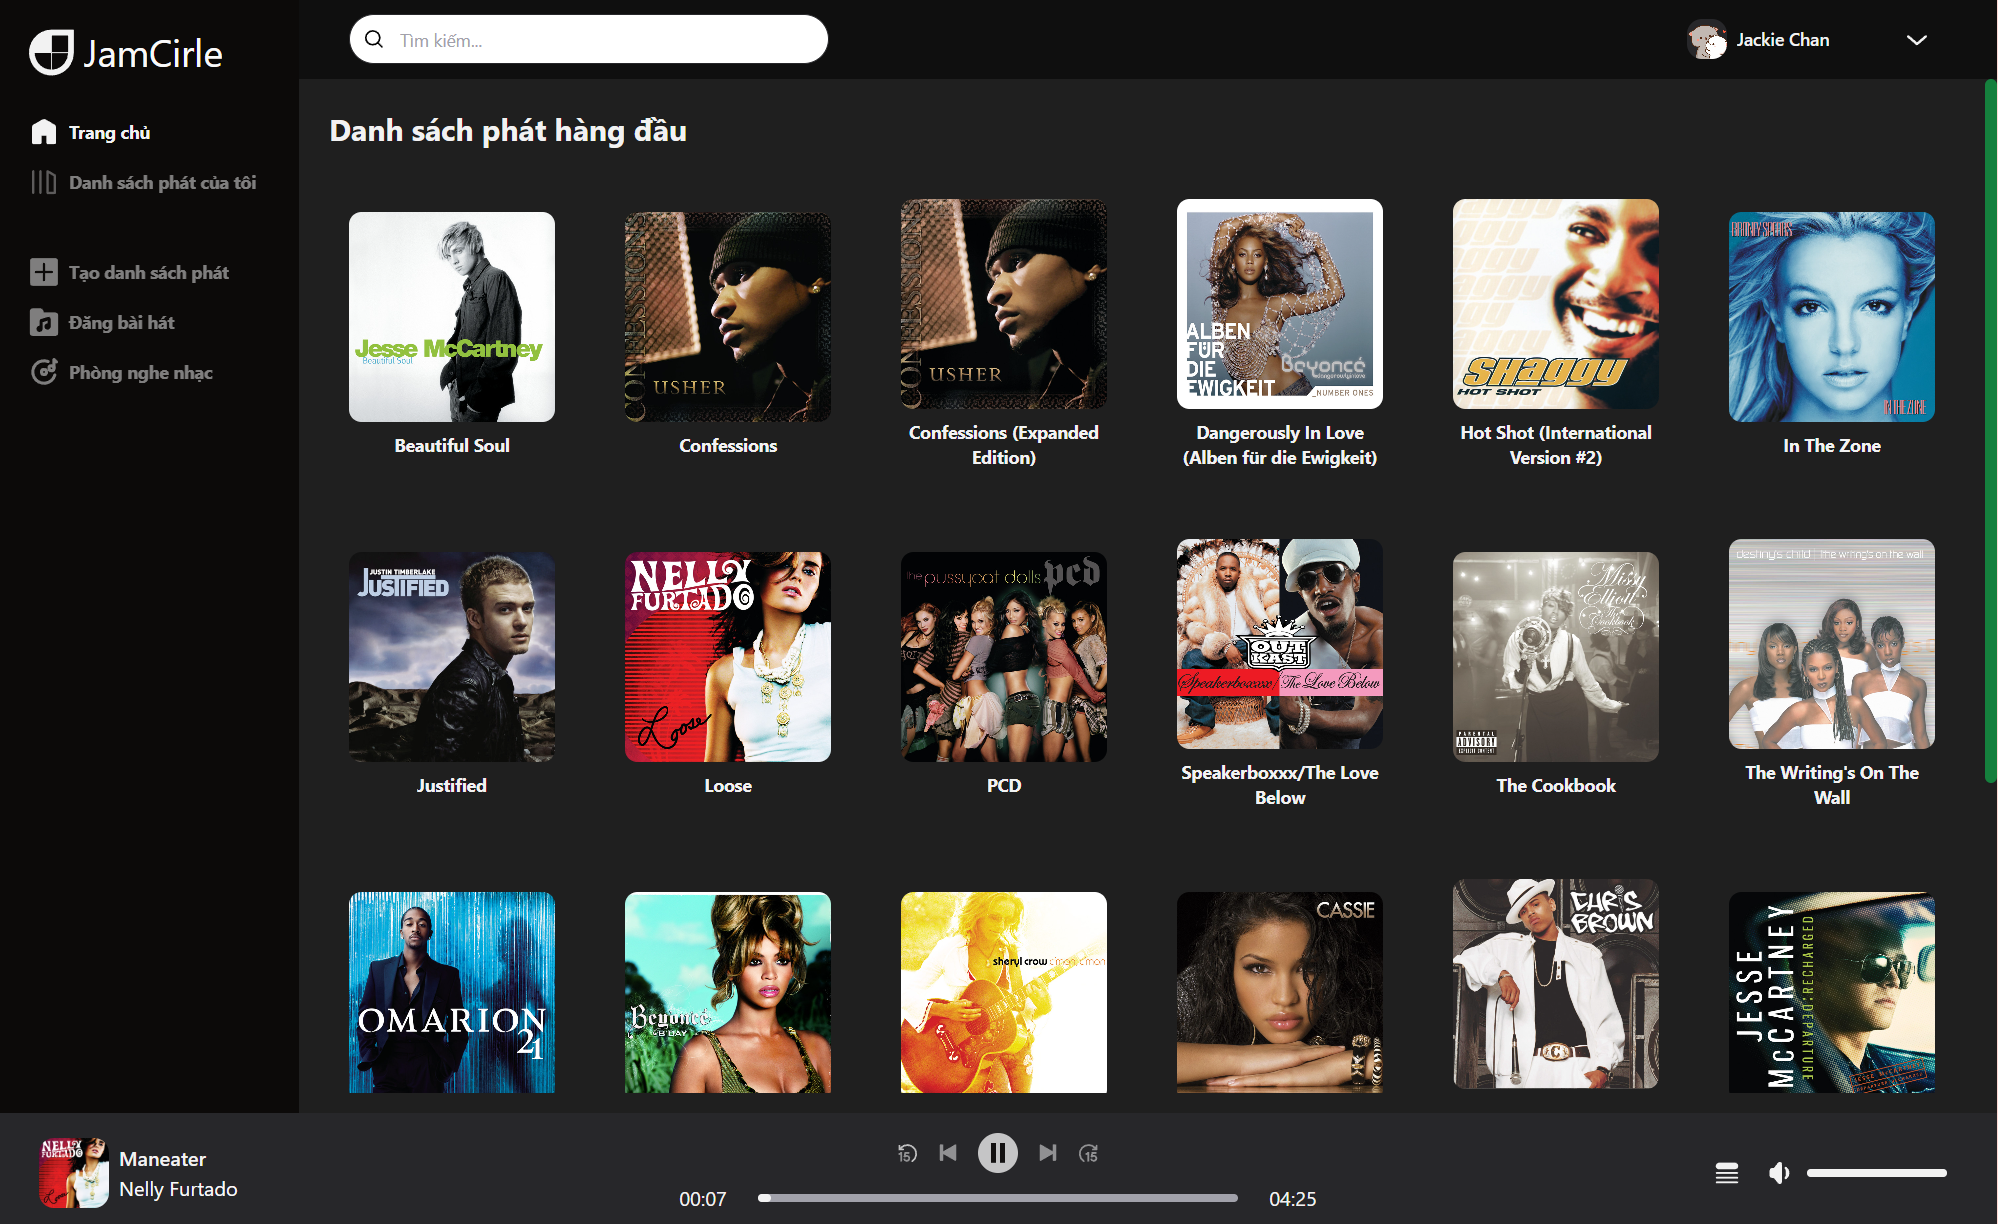The image size is (1998, 1224).
Task: Fast-forward 15 seconds in the song
Action: (x=1088, y=1153)
